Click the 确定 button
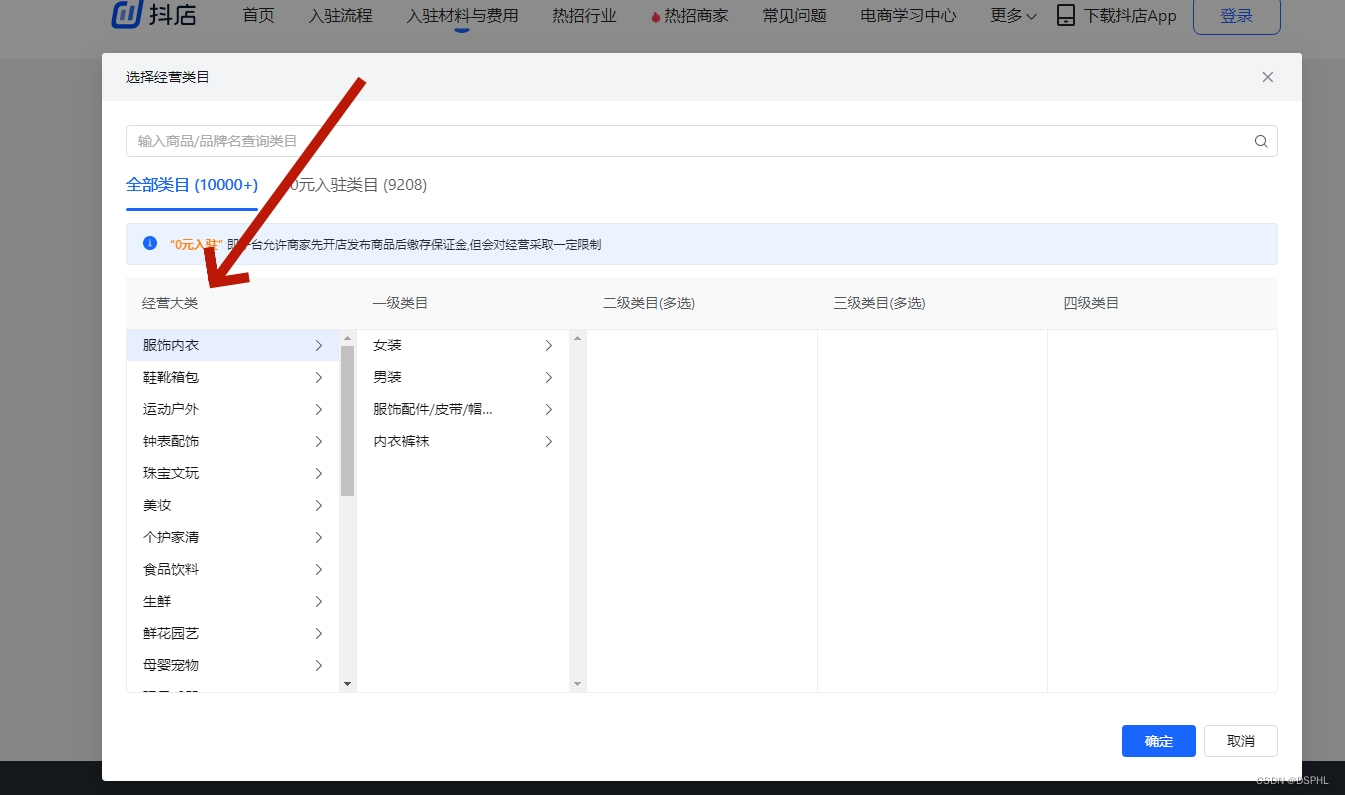The image size is (1345, 795). tap(1159, 741)
